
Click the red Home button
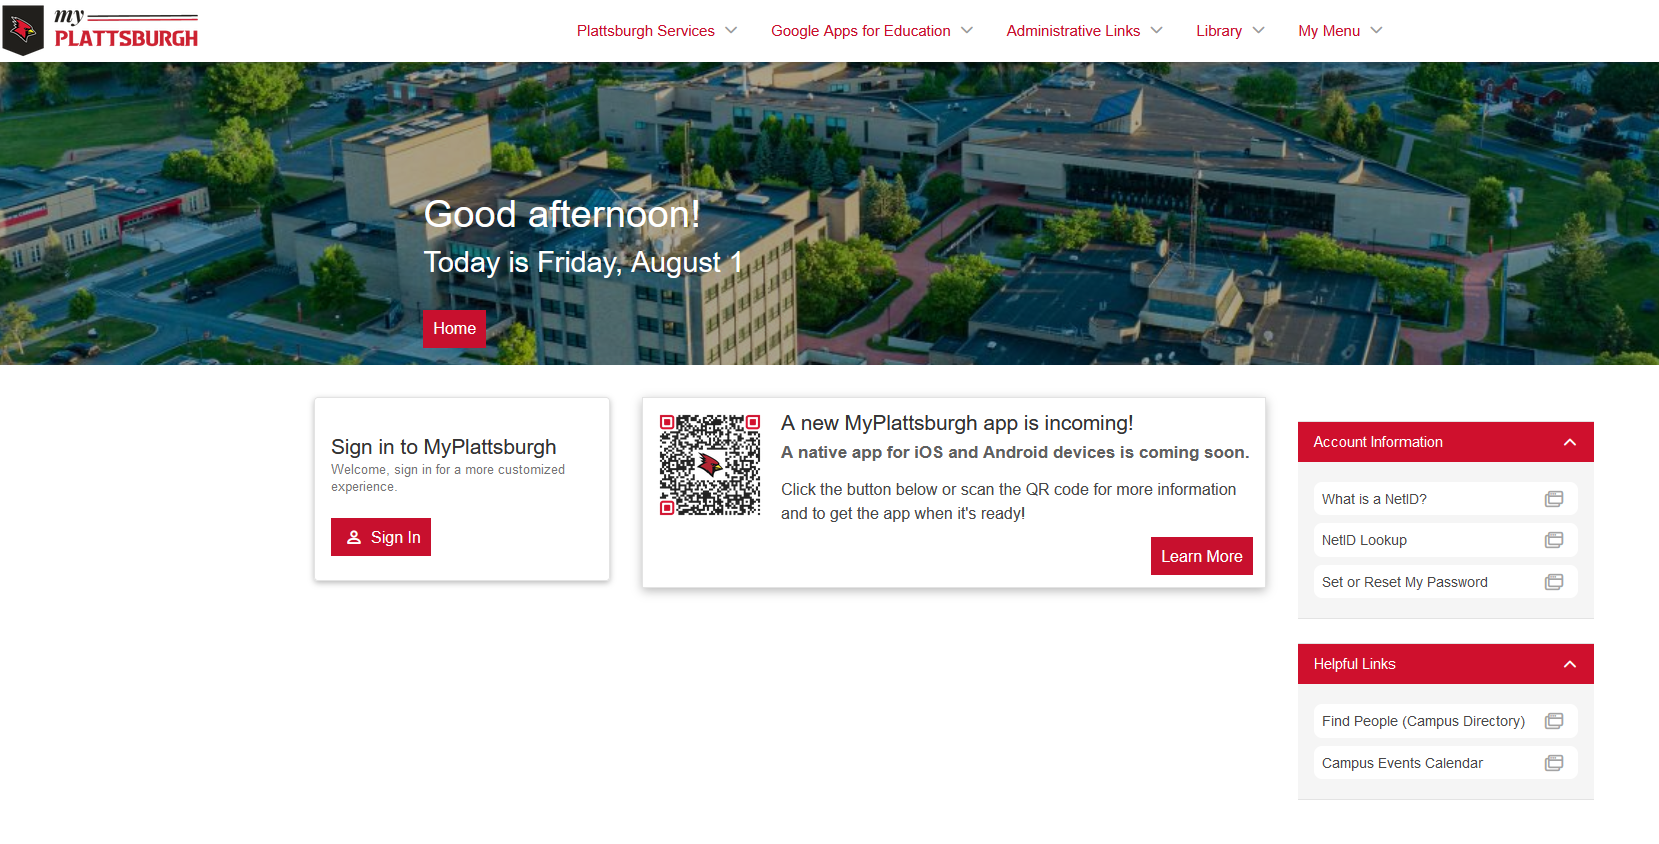(454, 328)
